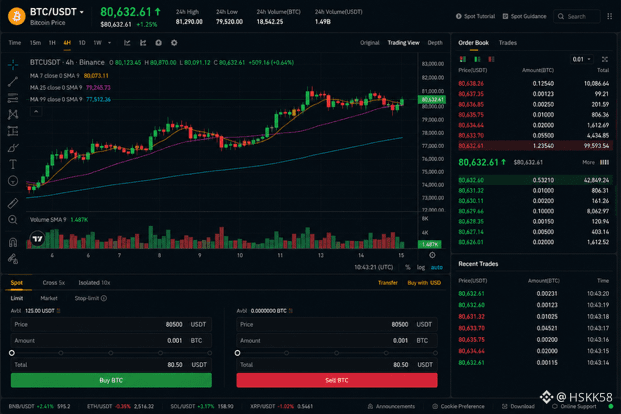Show both bids and asks order book view
Image resolution: width=621 pixels, height=414 pixels.
tap(463, 59)
